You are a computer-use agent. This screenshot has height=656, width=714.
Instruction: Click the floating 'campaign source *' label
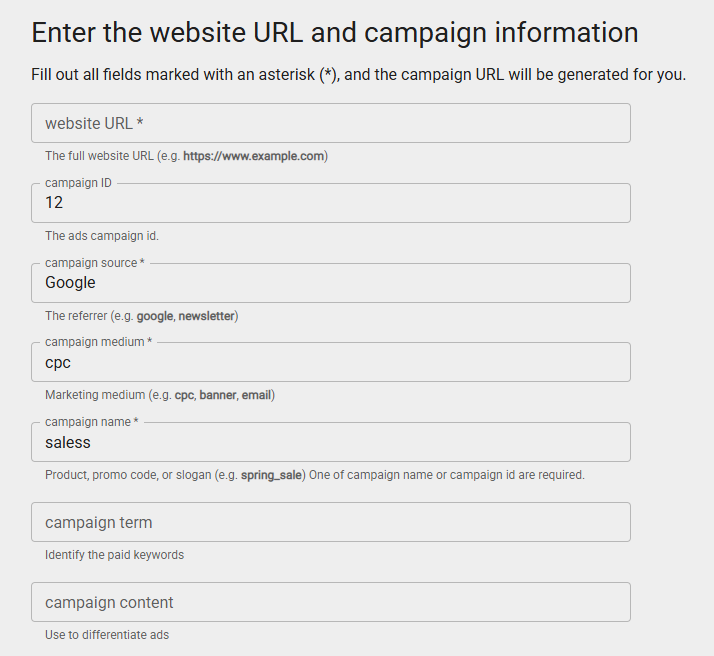click(95, 263)
